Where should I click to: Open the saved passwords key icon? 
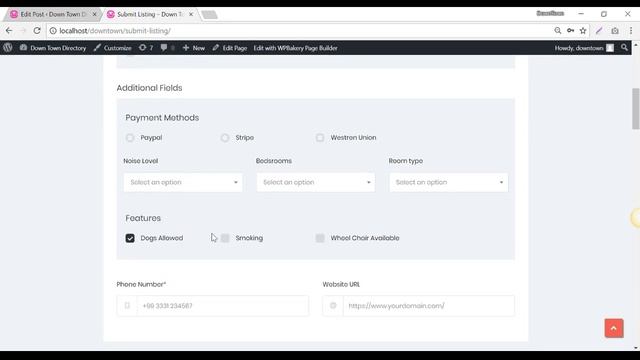pos(570,31)
